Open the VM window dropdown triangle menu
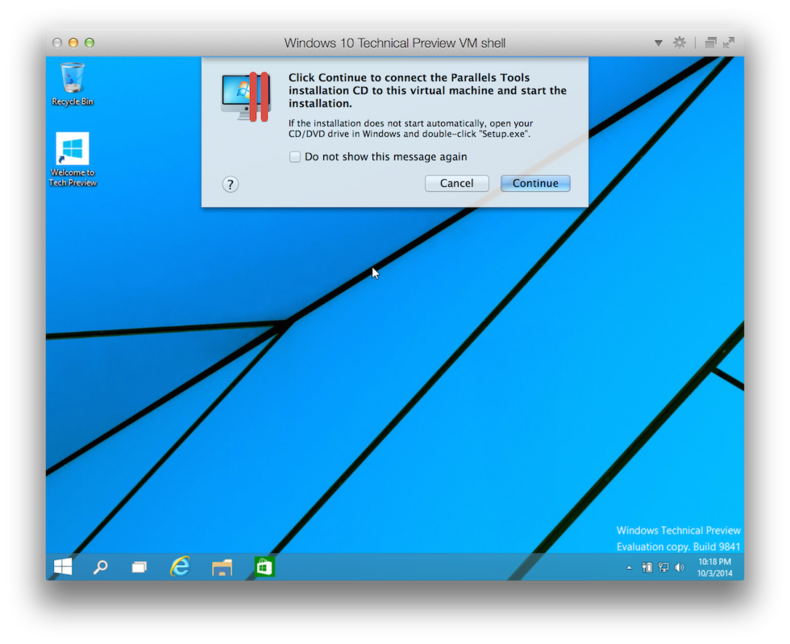The image size is (790, 644). pyautogui.click(x=658, y=43)
